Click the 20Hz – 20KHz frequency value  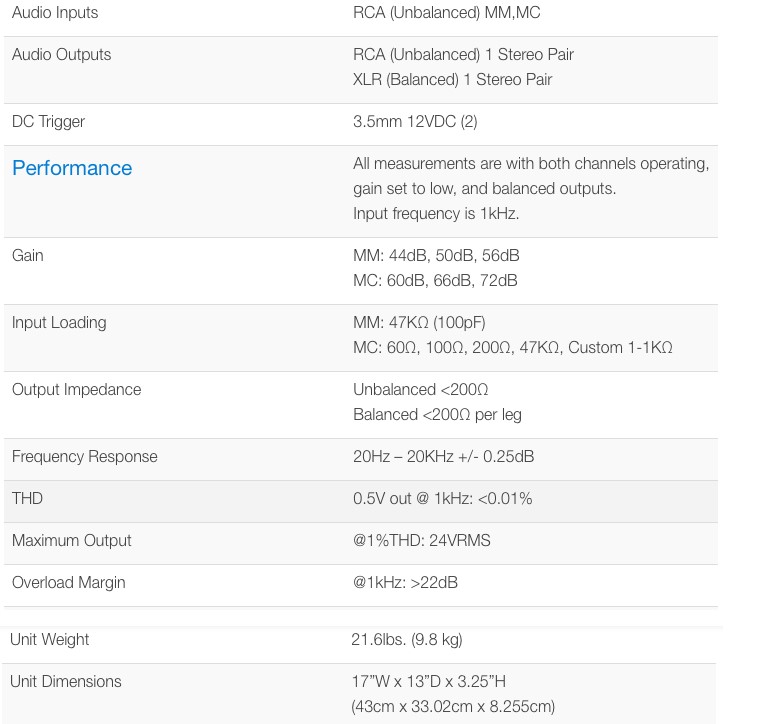[x=443, y=457]
